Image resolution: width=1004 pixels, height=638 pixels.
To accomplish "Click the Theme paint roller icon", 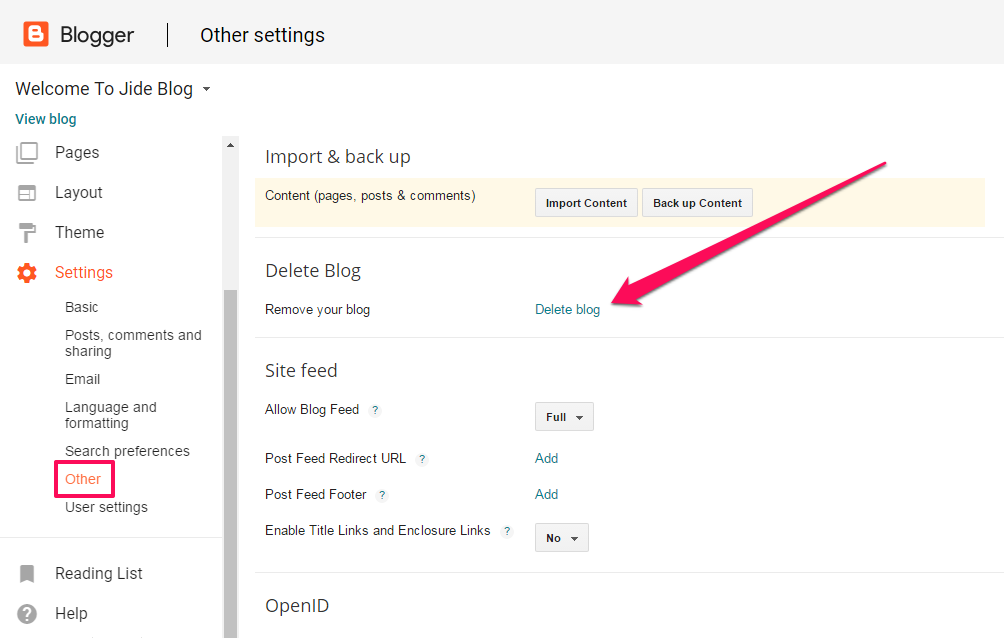I will point(27,233).
